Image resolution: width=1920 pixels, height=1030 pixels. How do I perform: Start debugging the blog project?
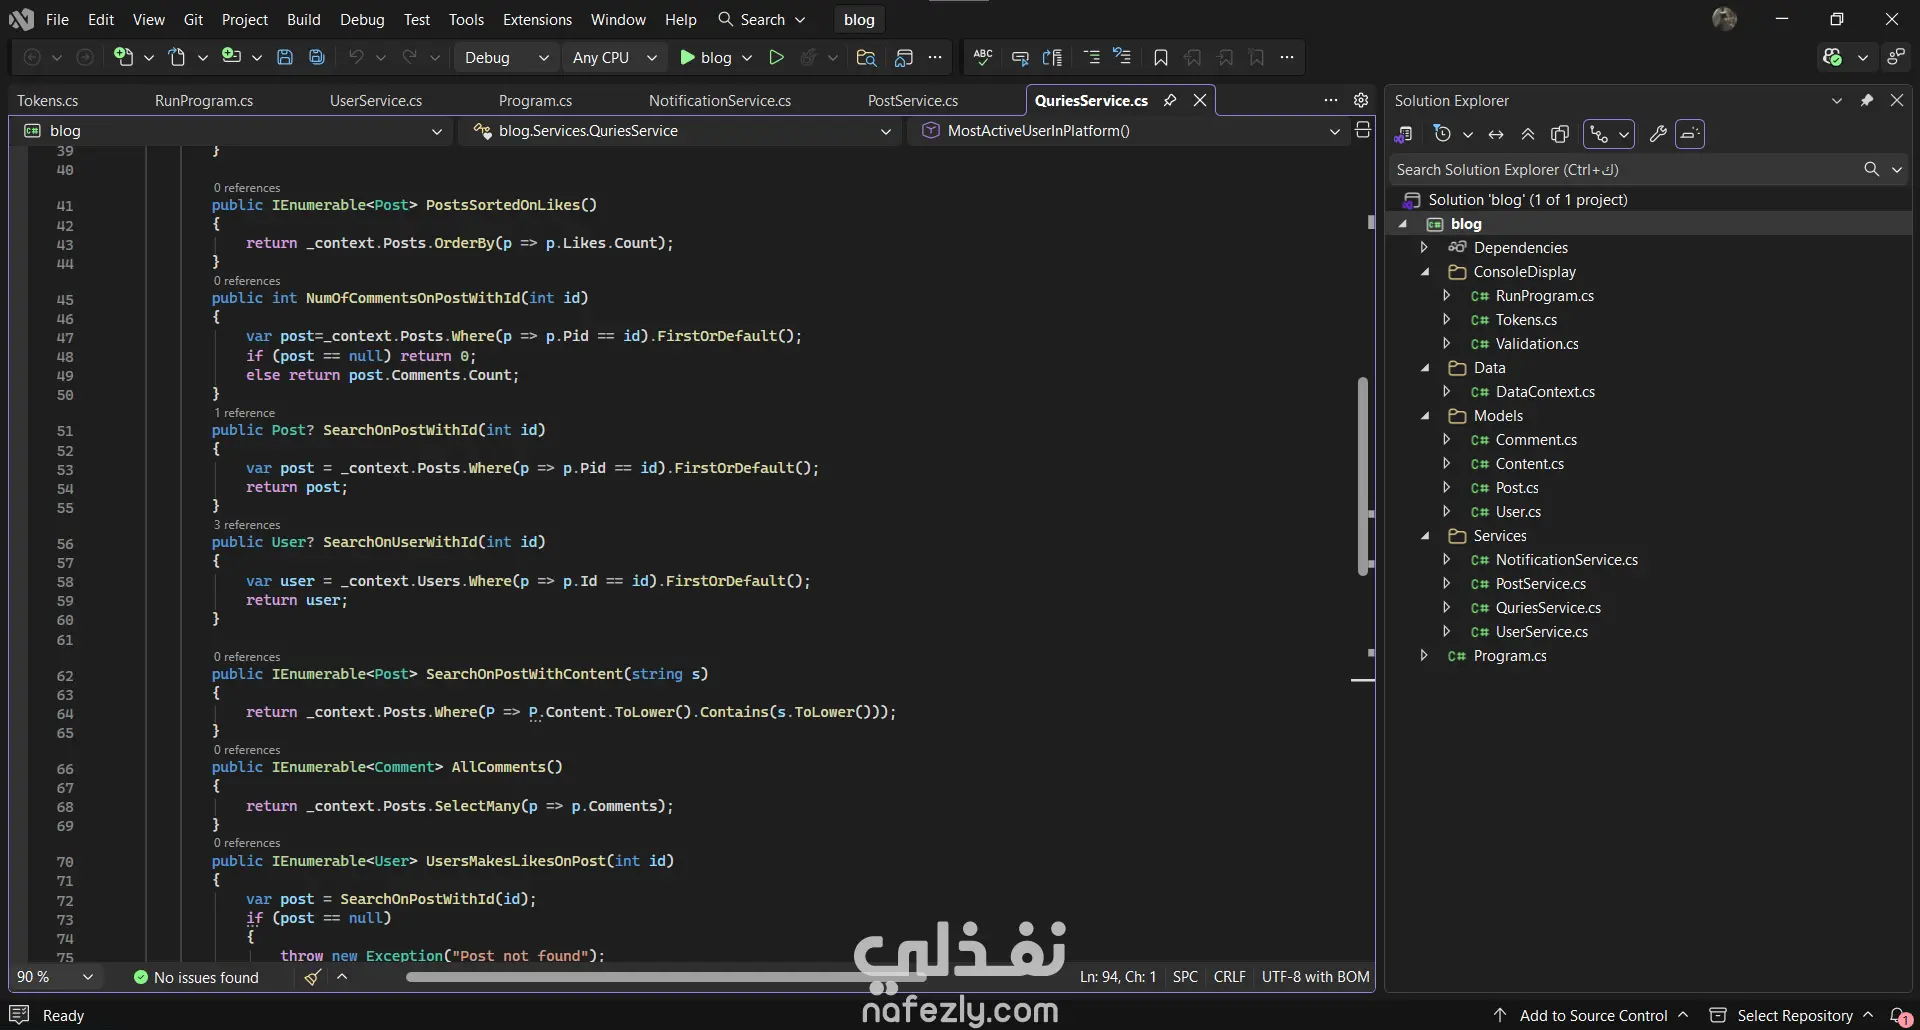coord(706,57)
